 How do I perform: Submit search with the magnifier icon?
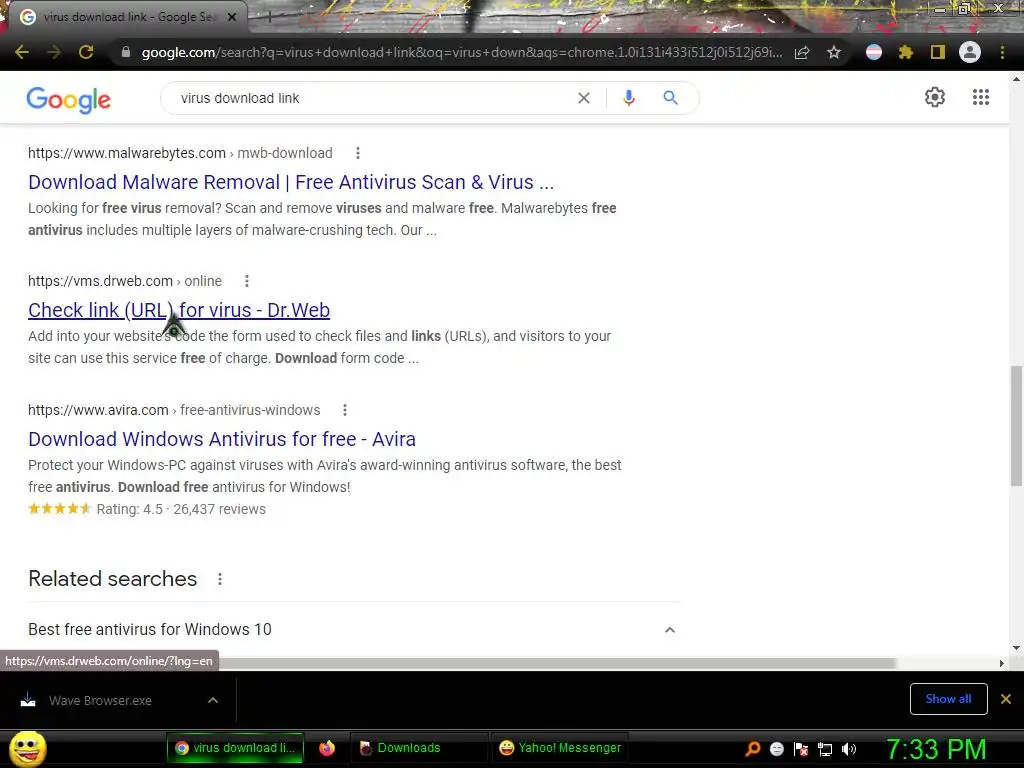[x=670, y=98]
